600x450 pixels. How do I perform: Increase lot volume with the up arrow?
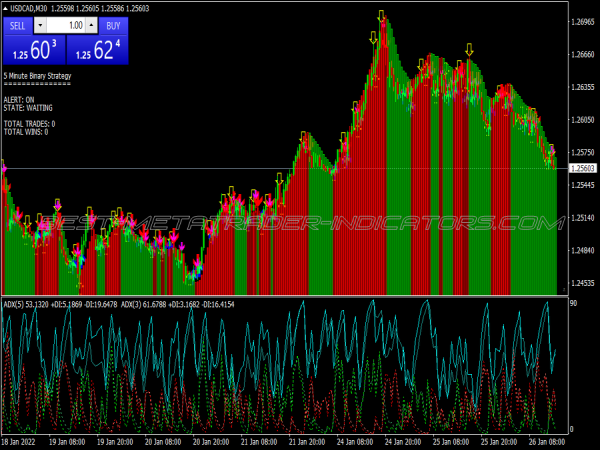(91, 26)
